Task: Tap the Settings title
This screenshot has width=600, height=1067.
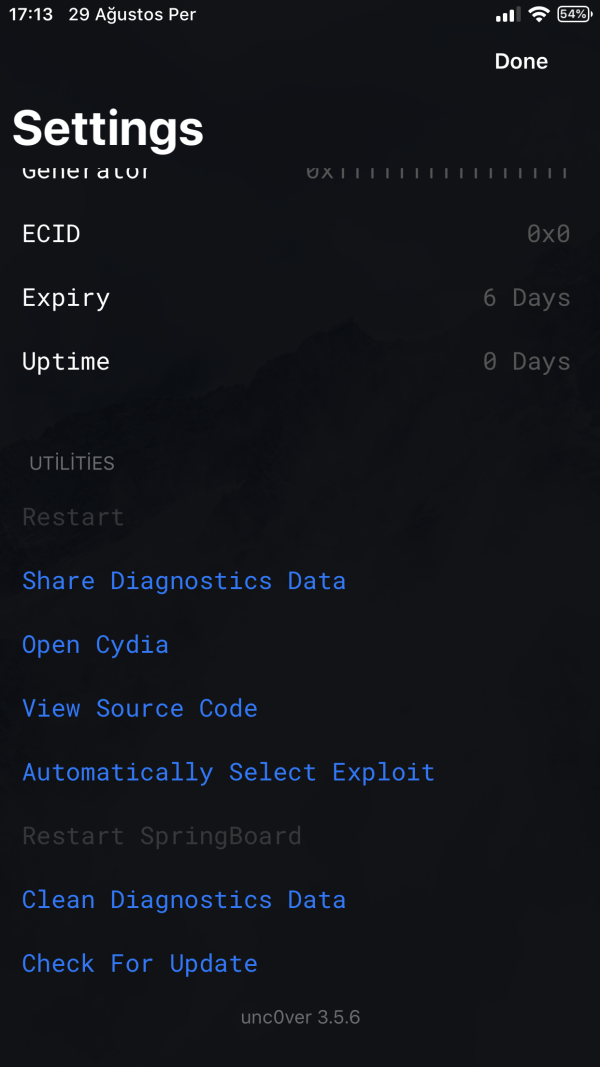Action: pos(108,128)
